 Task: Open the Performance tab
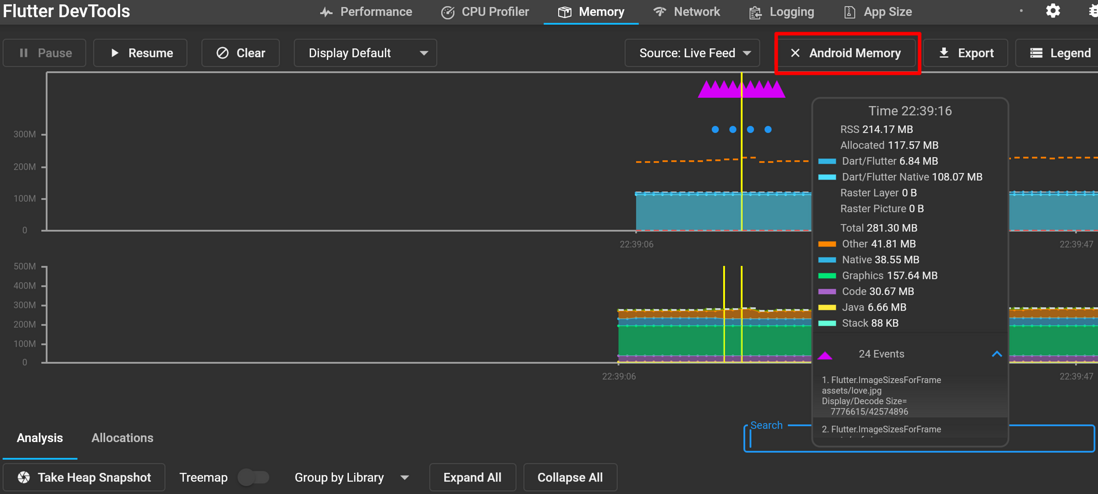(366, 12)
